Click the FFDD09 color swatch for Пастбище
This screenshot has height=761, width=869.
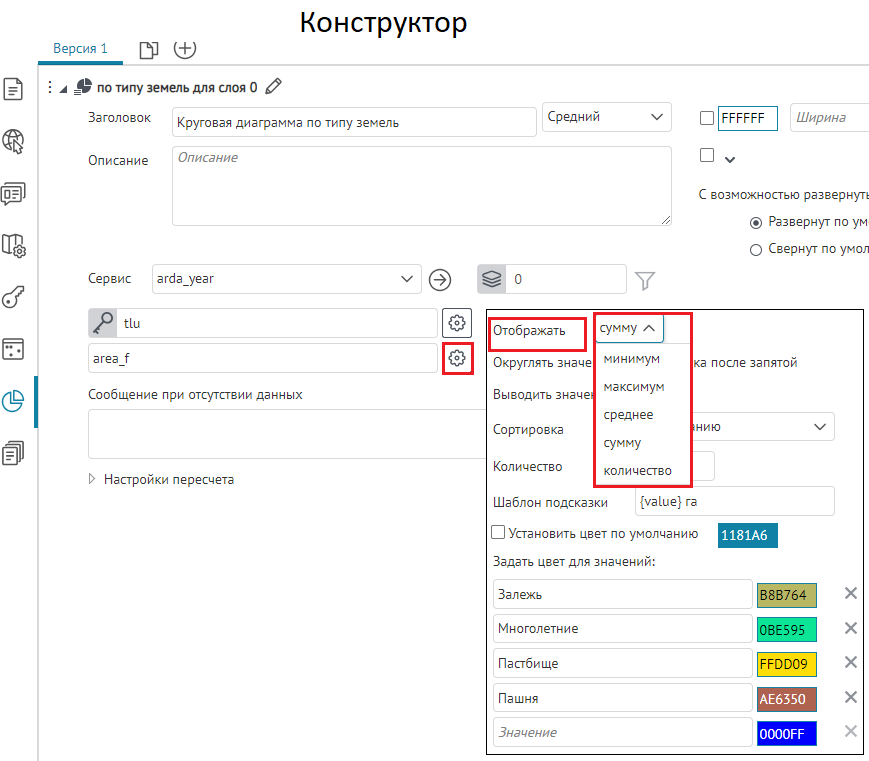coord(786,663)
